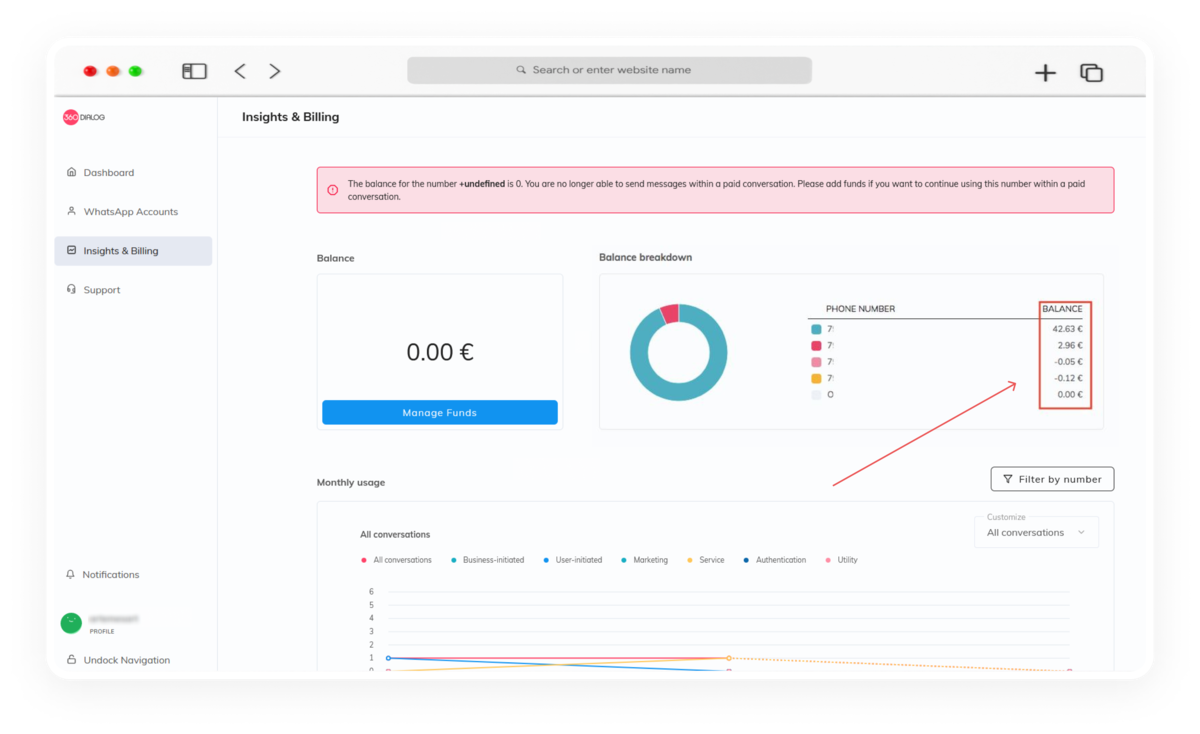Click the Insights & Billing page title
Screen dimensions: 1200x734
coord(290,117)
